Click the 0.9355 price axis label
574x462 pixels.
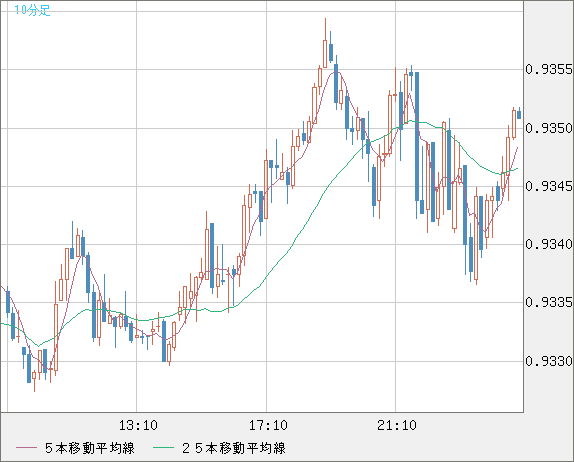[549, 69]
